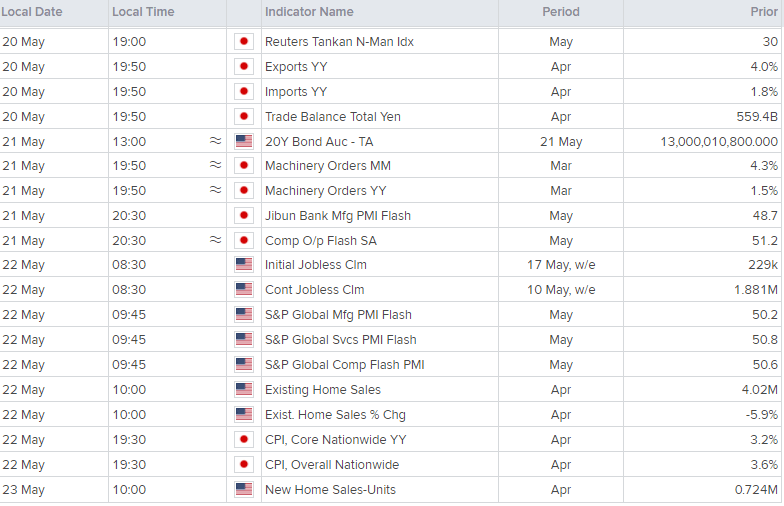Click the US flag beside 20Y Bond Auc - TA
The image size is (784, 506).
244,142
